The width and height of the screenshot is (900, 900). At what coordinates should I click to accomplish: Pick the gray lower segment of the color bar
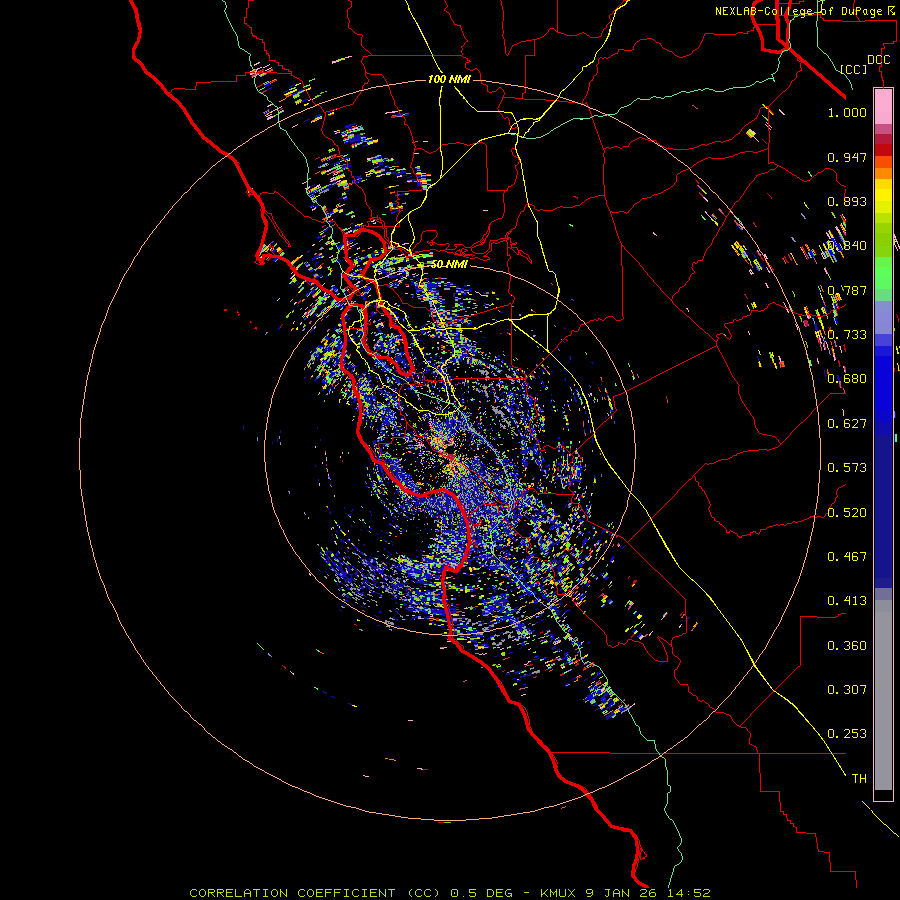tap(883, 695)
